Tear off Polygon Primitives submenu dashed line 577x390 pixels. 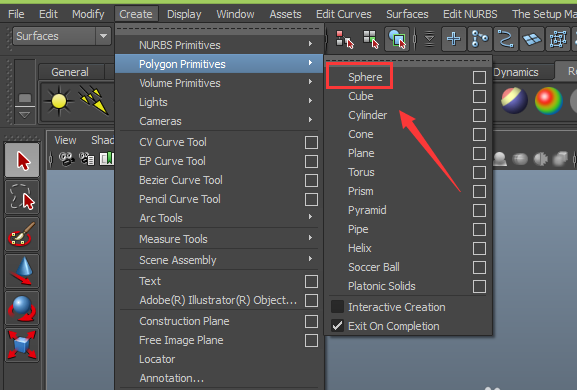pos(408,61)
